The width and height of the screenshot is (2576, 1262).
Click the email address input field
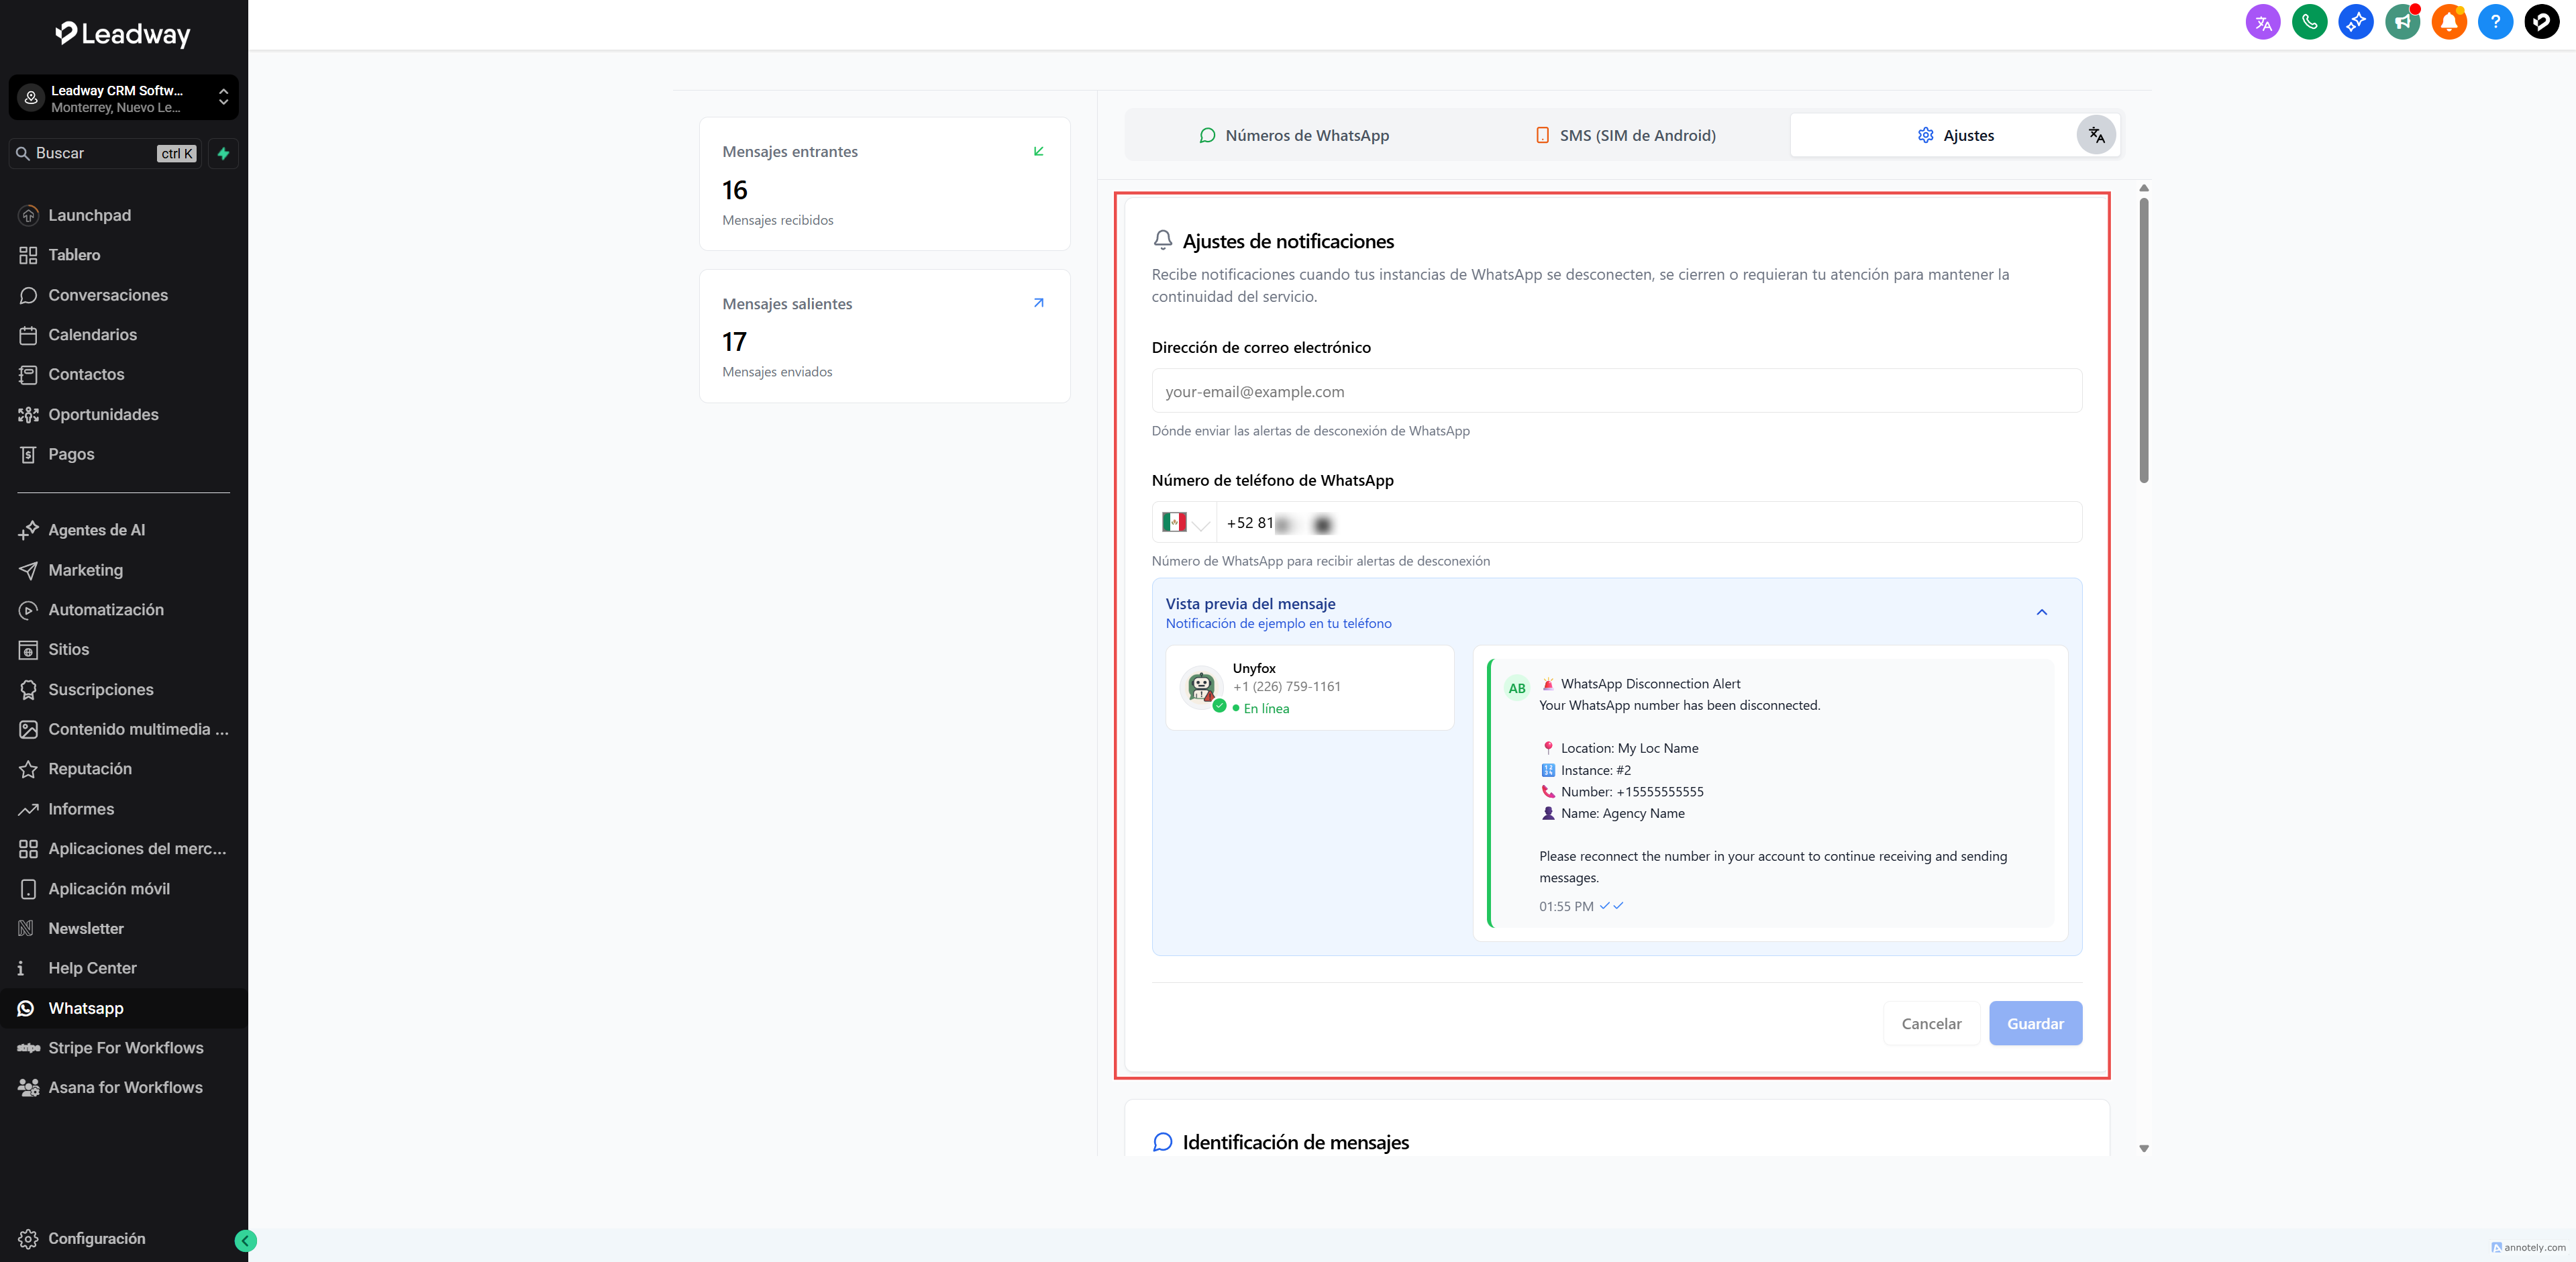point(1616,391)
